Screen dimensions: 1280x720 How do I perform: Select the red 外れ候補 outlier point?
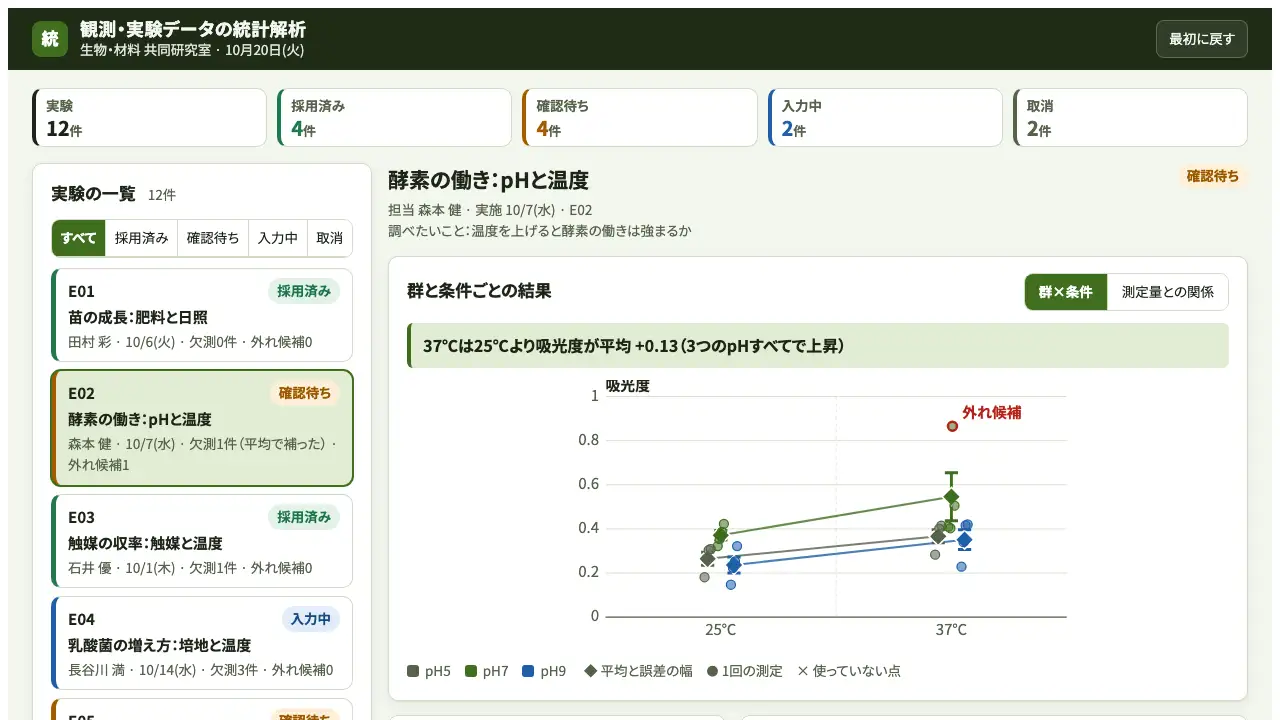coord(952,426)
